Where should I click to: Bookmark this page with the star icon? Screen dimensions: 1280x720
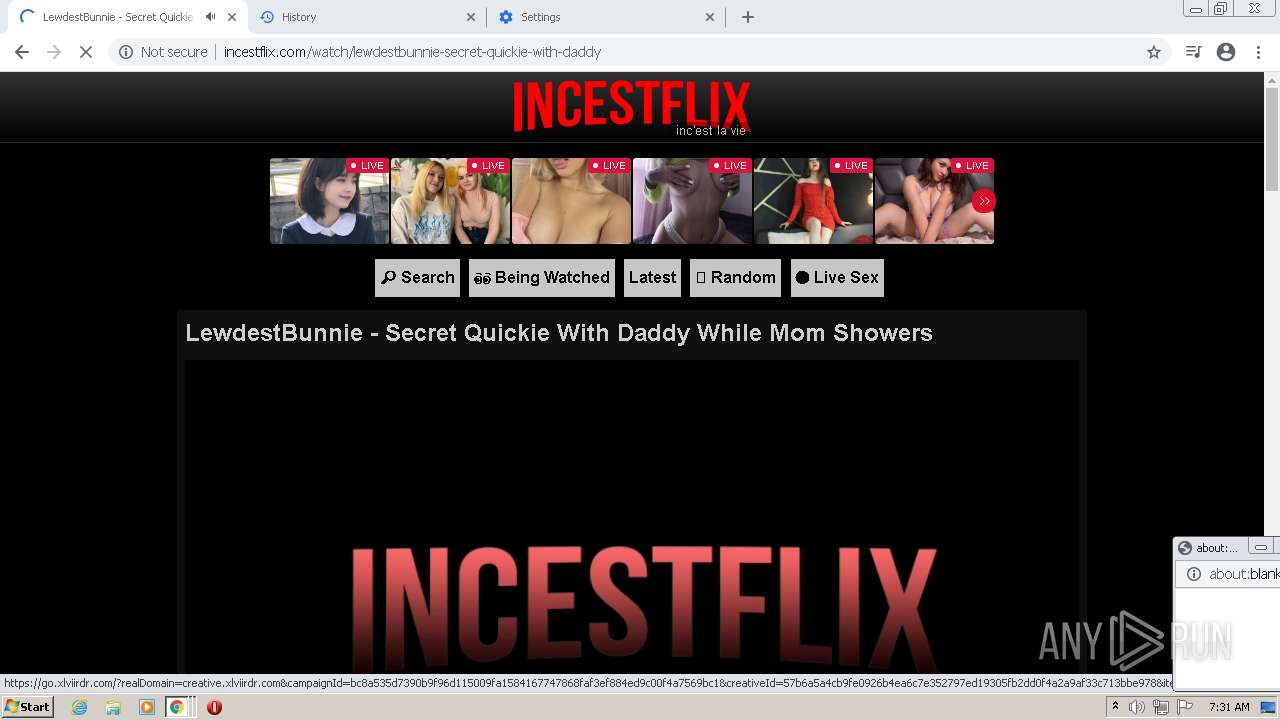(1154, 52)
